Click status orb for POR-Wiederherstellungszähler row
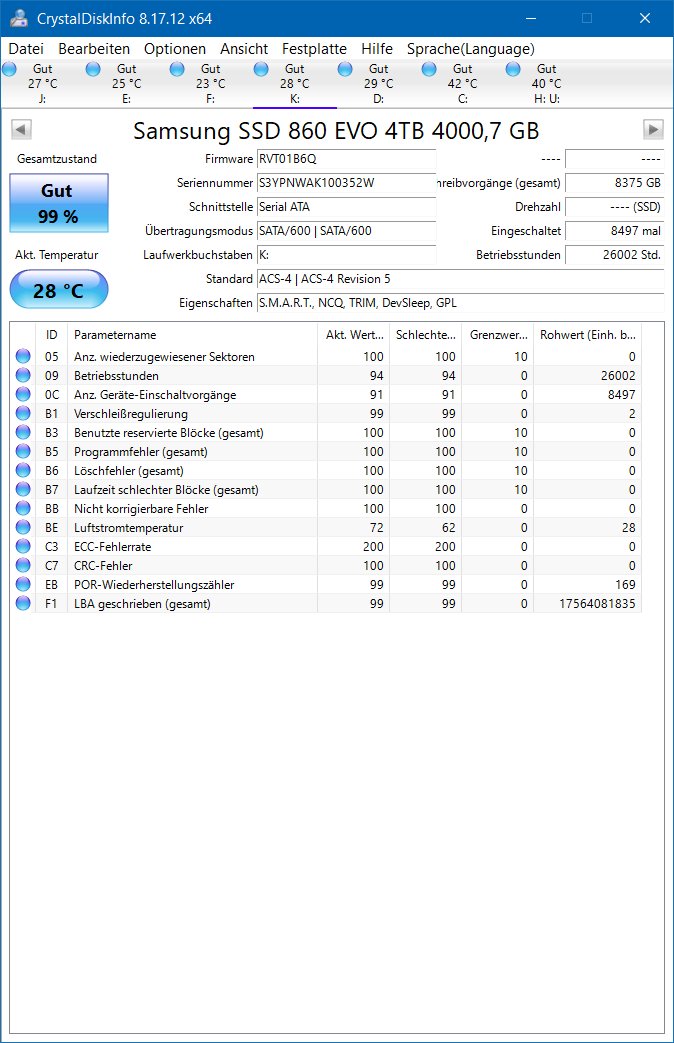 pos(23,584)
